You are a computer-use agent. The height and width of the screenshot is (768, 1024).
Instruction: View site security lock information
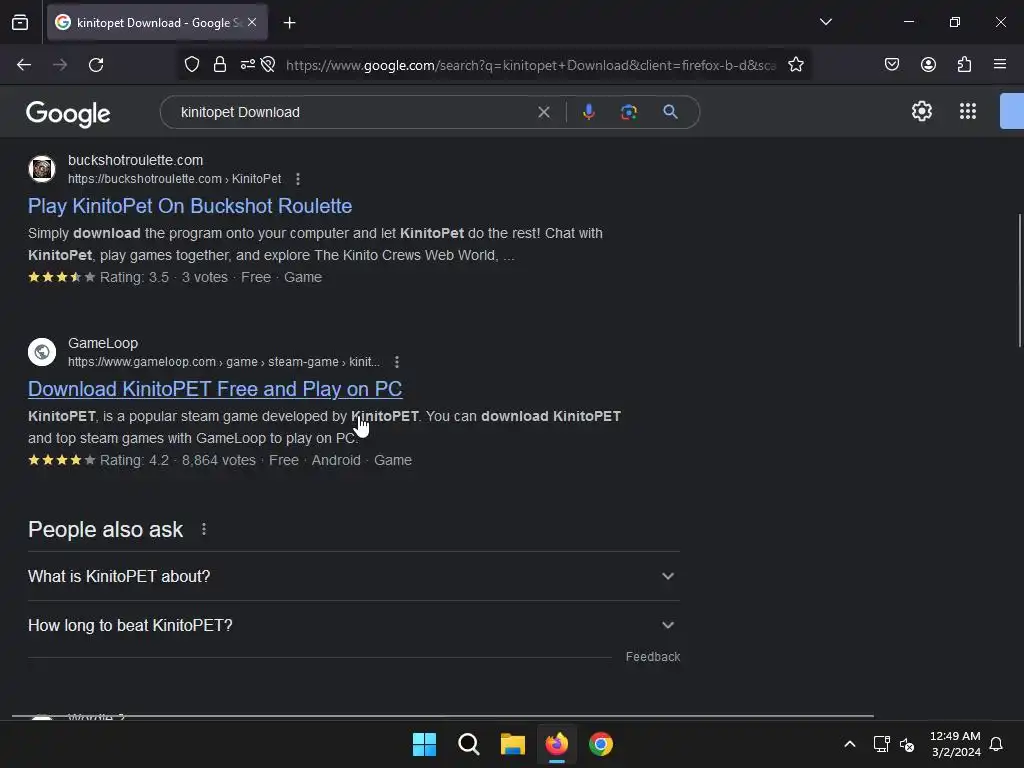tap(220, 65)
